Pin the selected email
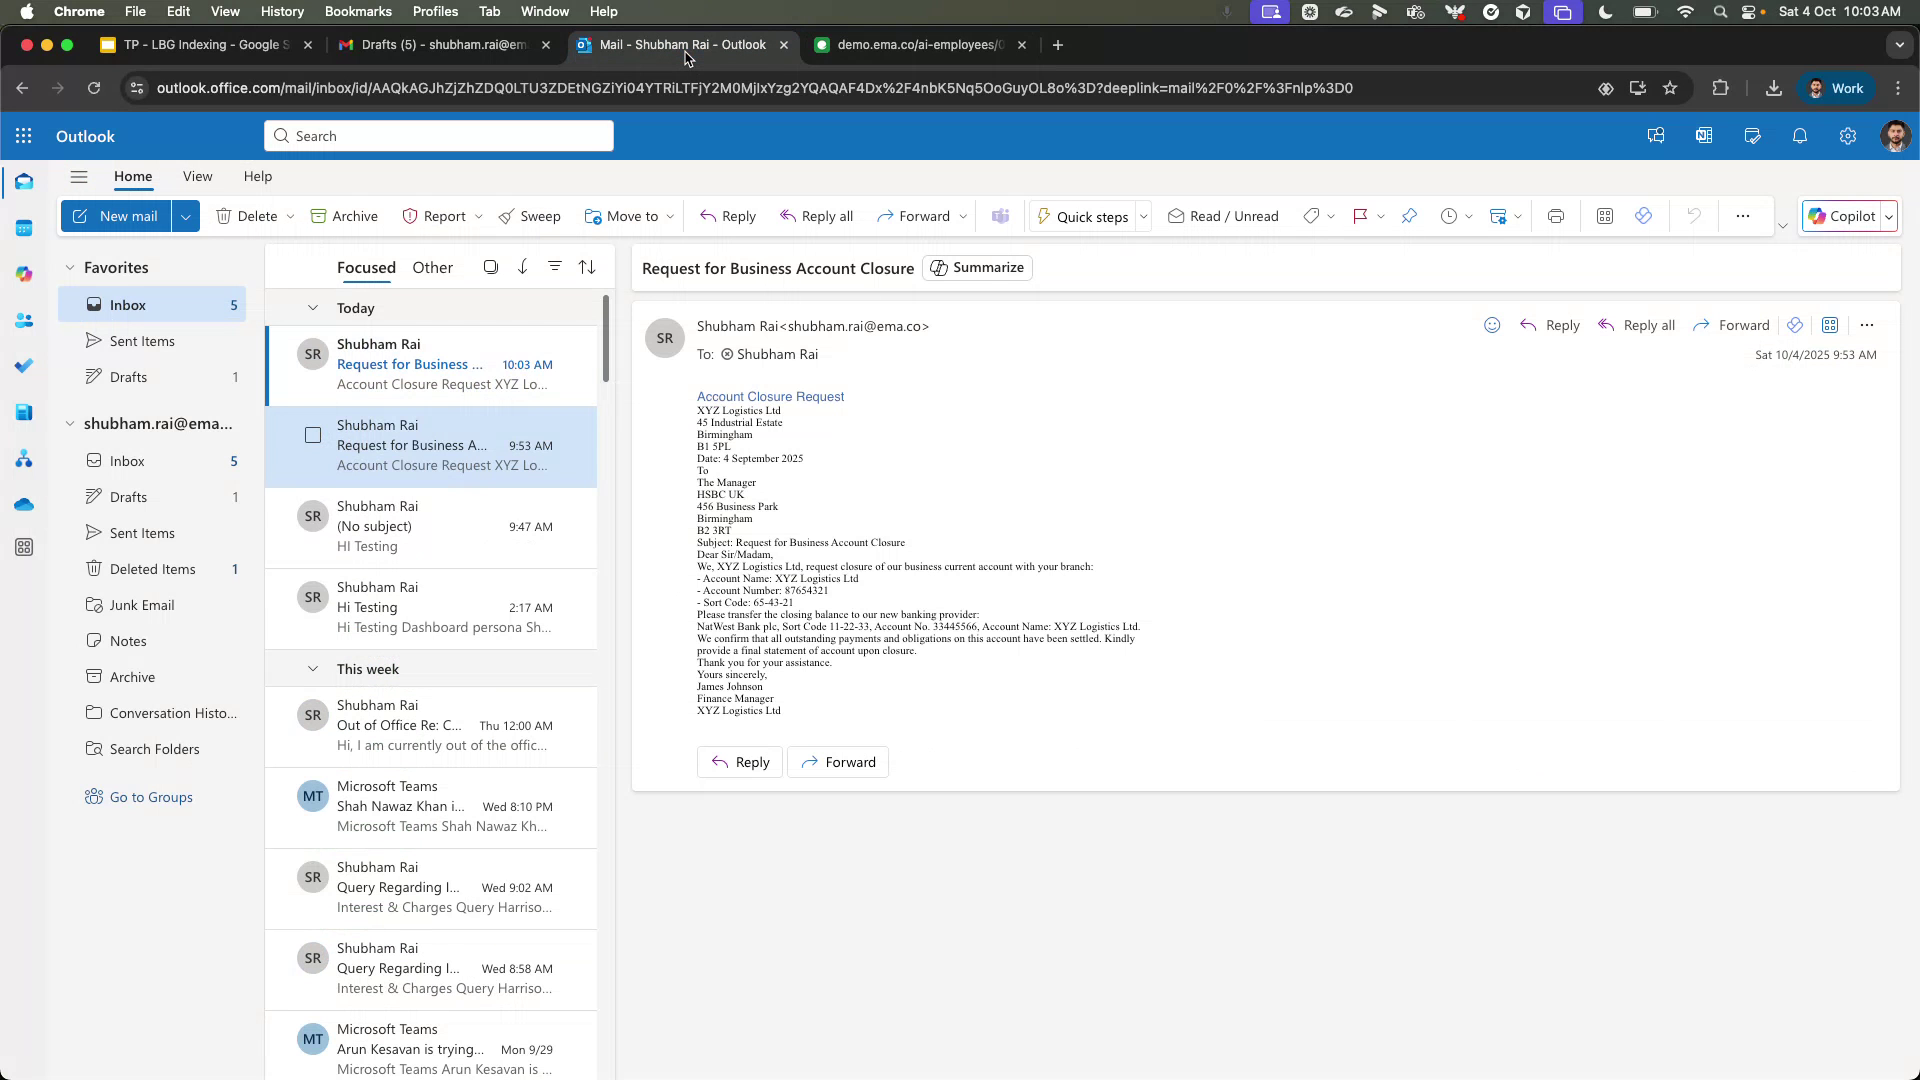1920x1080 pixels. 1410,216
